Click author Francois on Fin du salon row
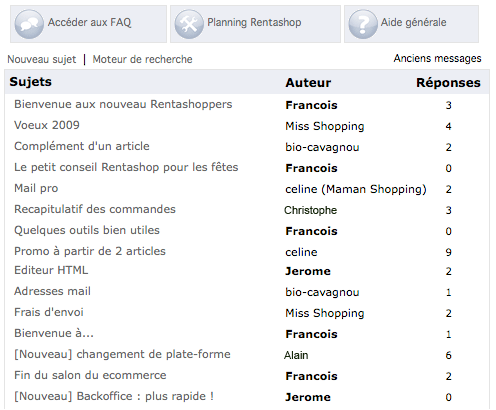496x410 pixels. pyautogui.click(x=311, y=376)
